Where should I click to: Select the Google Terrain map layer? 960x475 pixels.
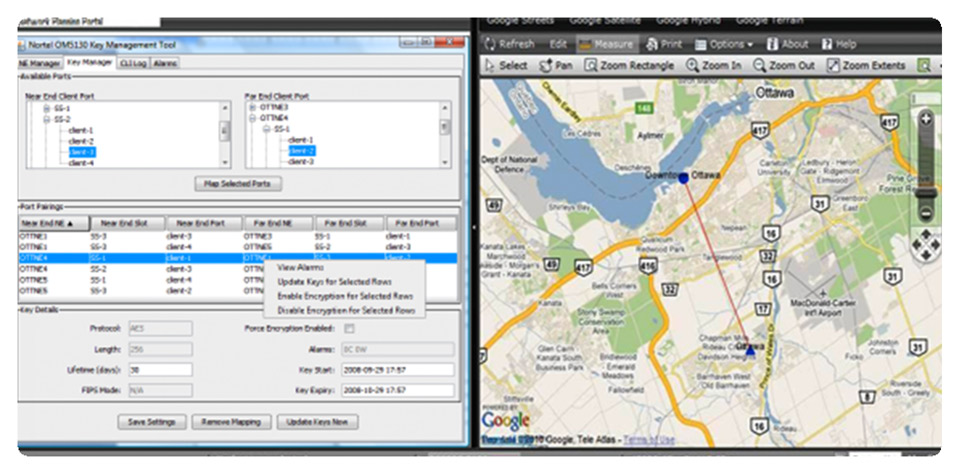pos(770,21)
